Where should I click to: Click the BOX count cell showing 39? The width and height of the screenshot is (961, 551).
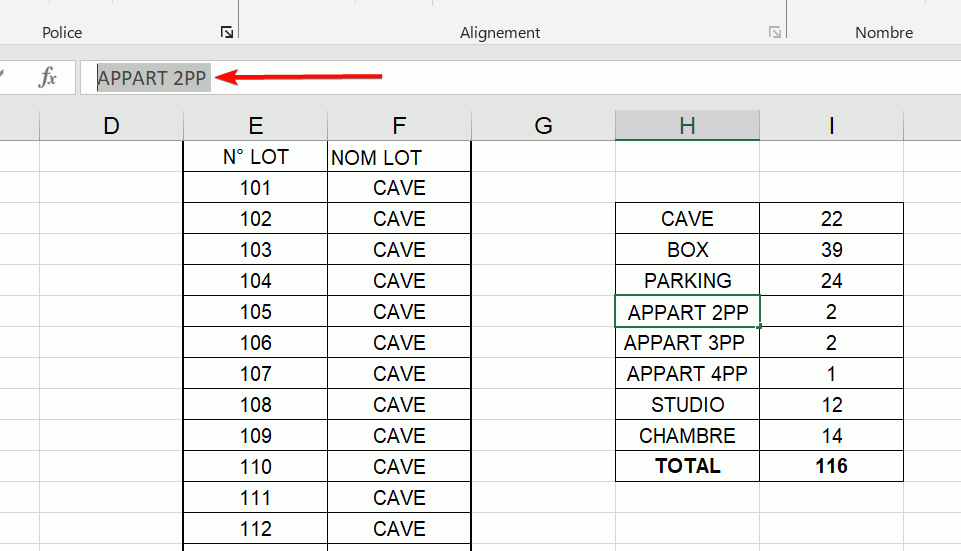(x=831, y=250)
